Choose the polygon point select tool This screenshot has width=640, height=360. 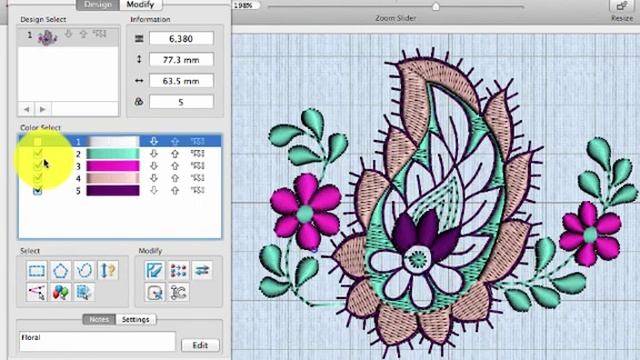(60, 271)
